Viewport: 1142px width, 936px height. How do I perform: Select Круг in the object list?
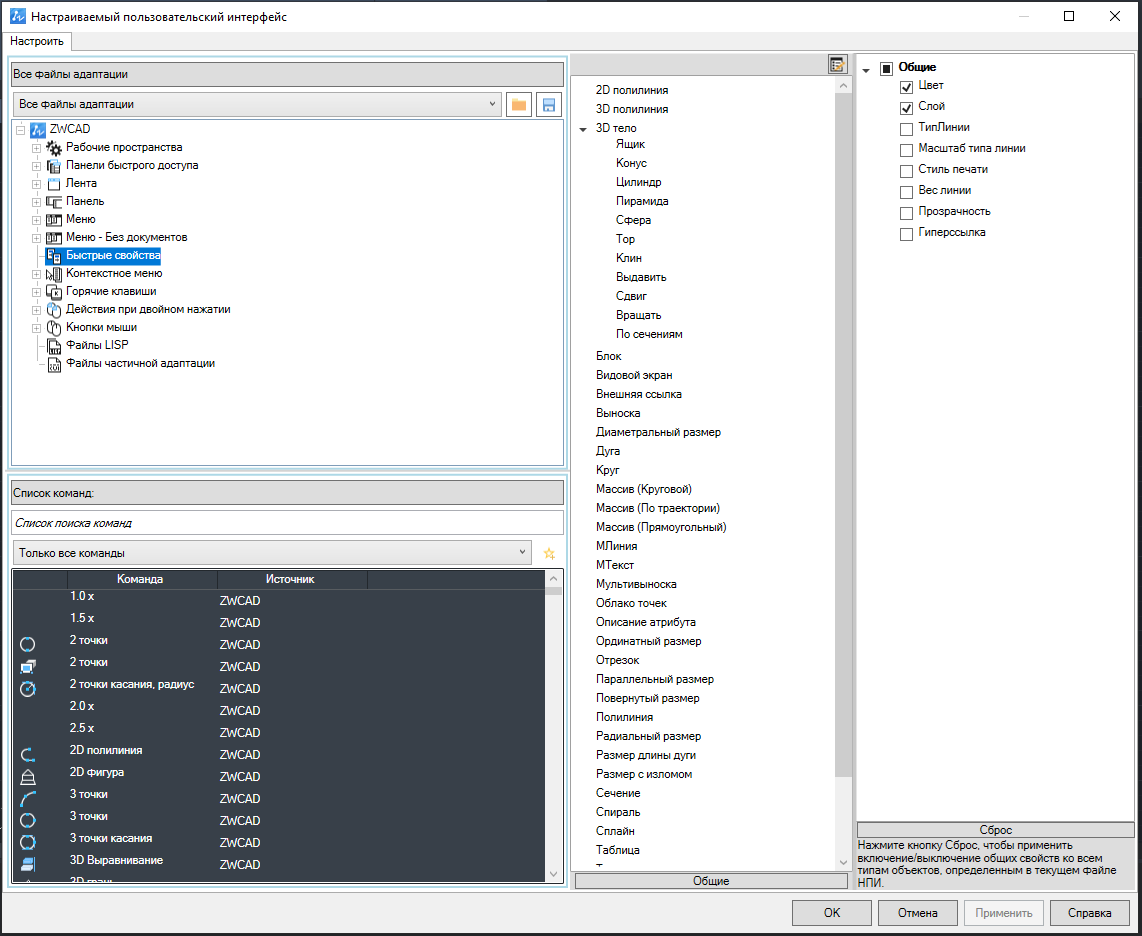[608, 470]
